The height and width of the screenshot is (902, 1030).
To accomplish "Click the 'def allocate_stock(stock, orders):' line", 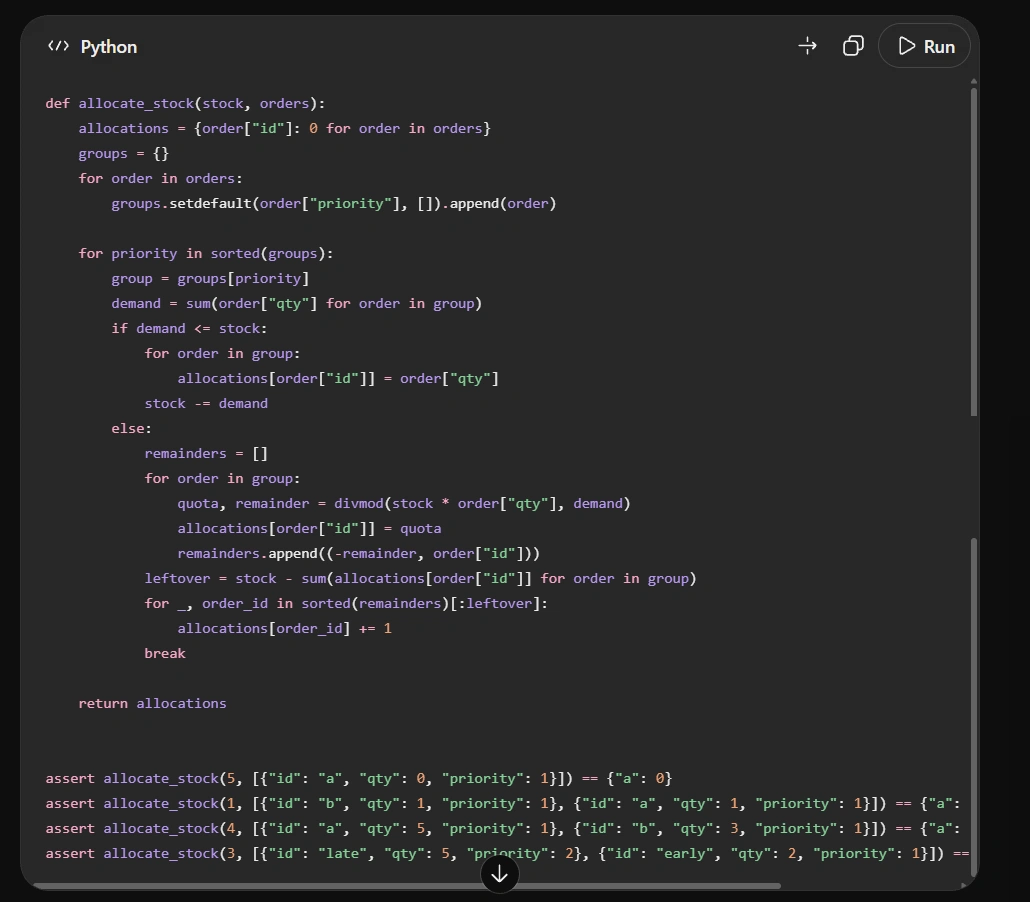I will point(185,104).
